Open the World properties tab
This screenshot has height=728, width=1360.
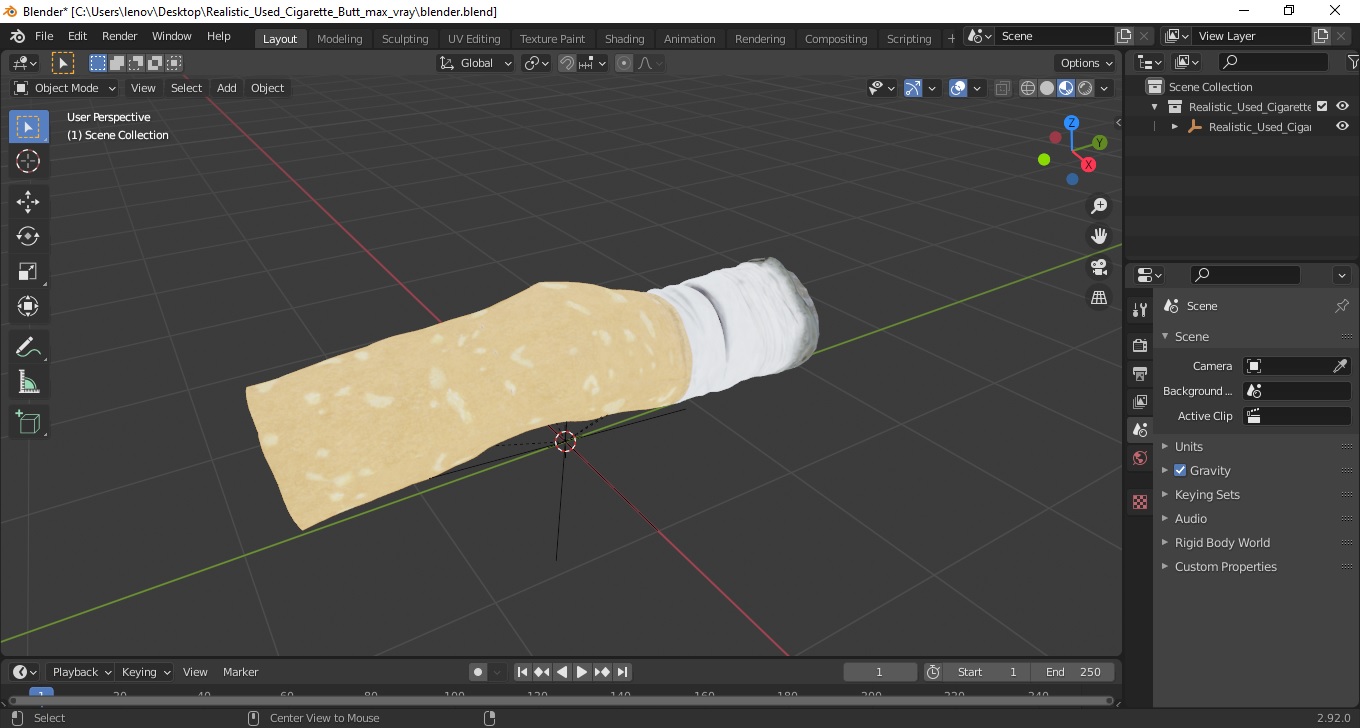click(x=1140, y=458)
